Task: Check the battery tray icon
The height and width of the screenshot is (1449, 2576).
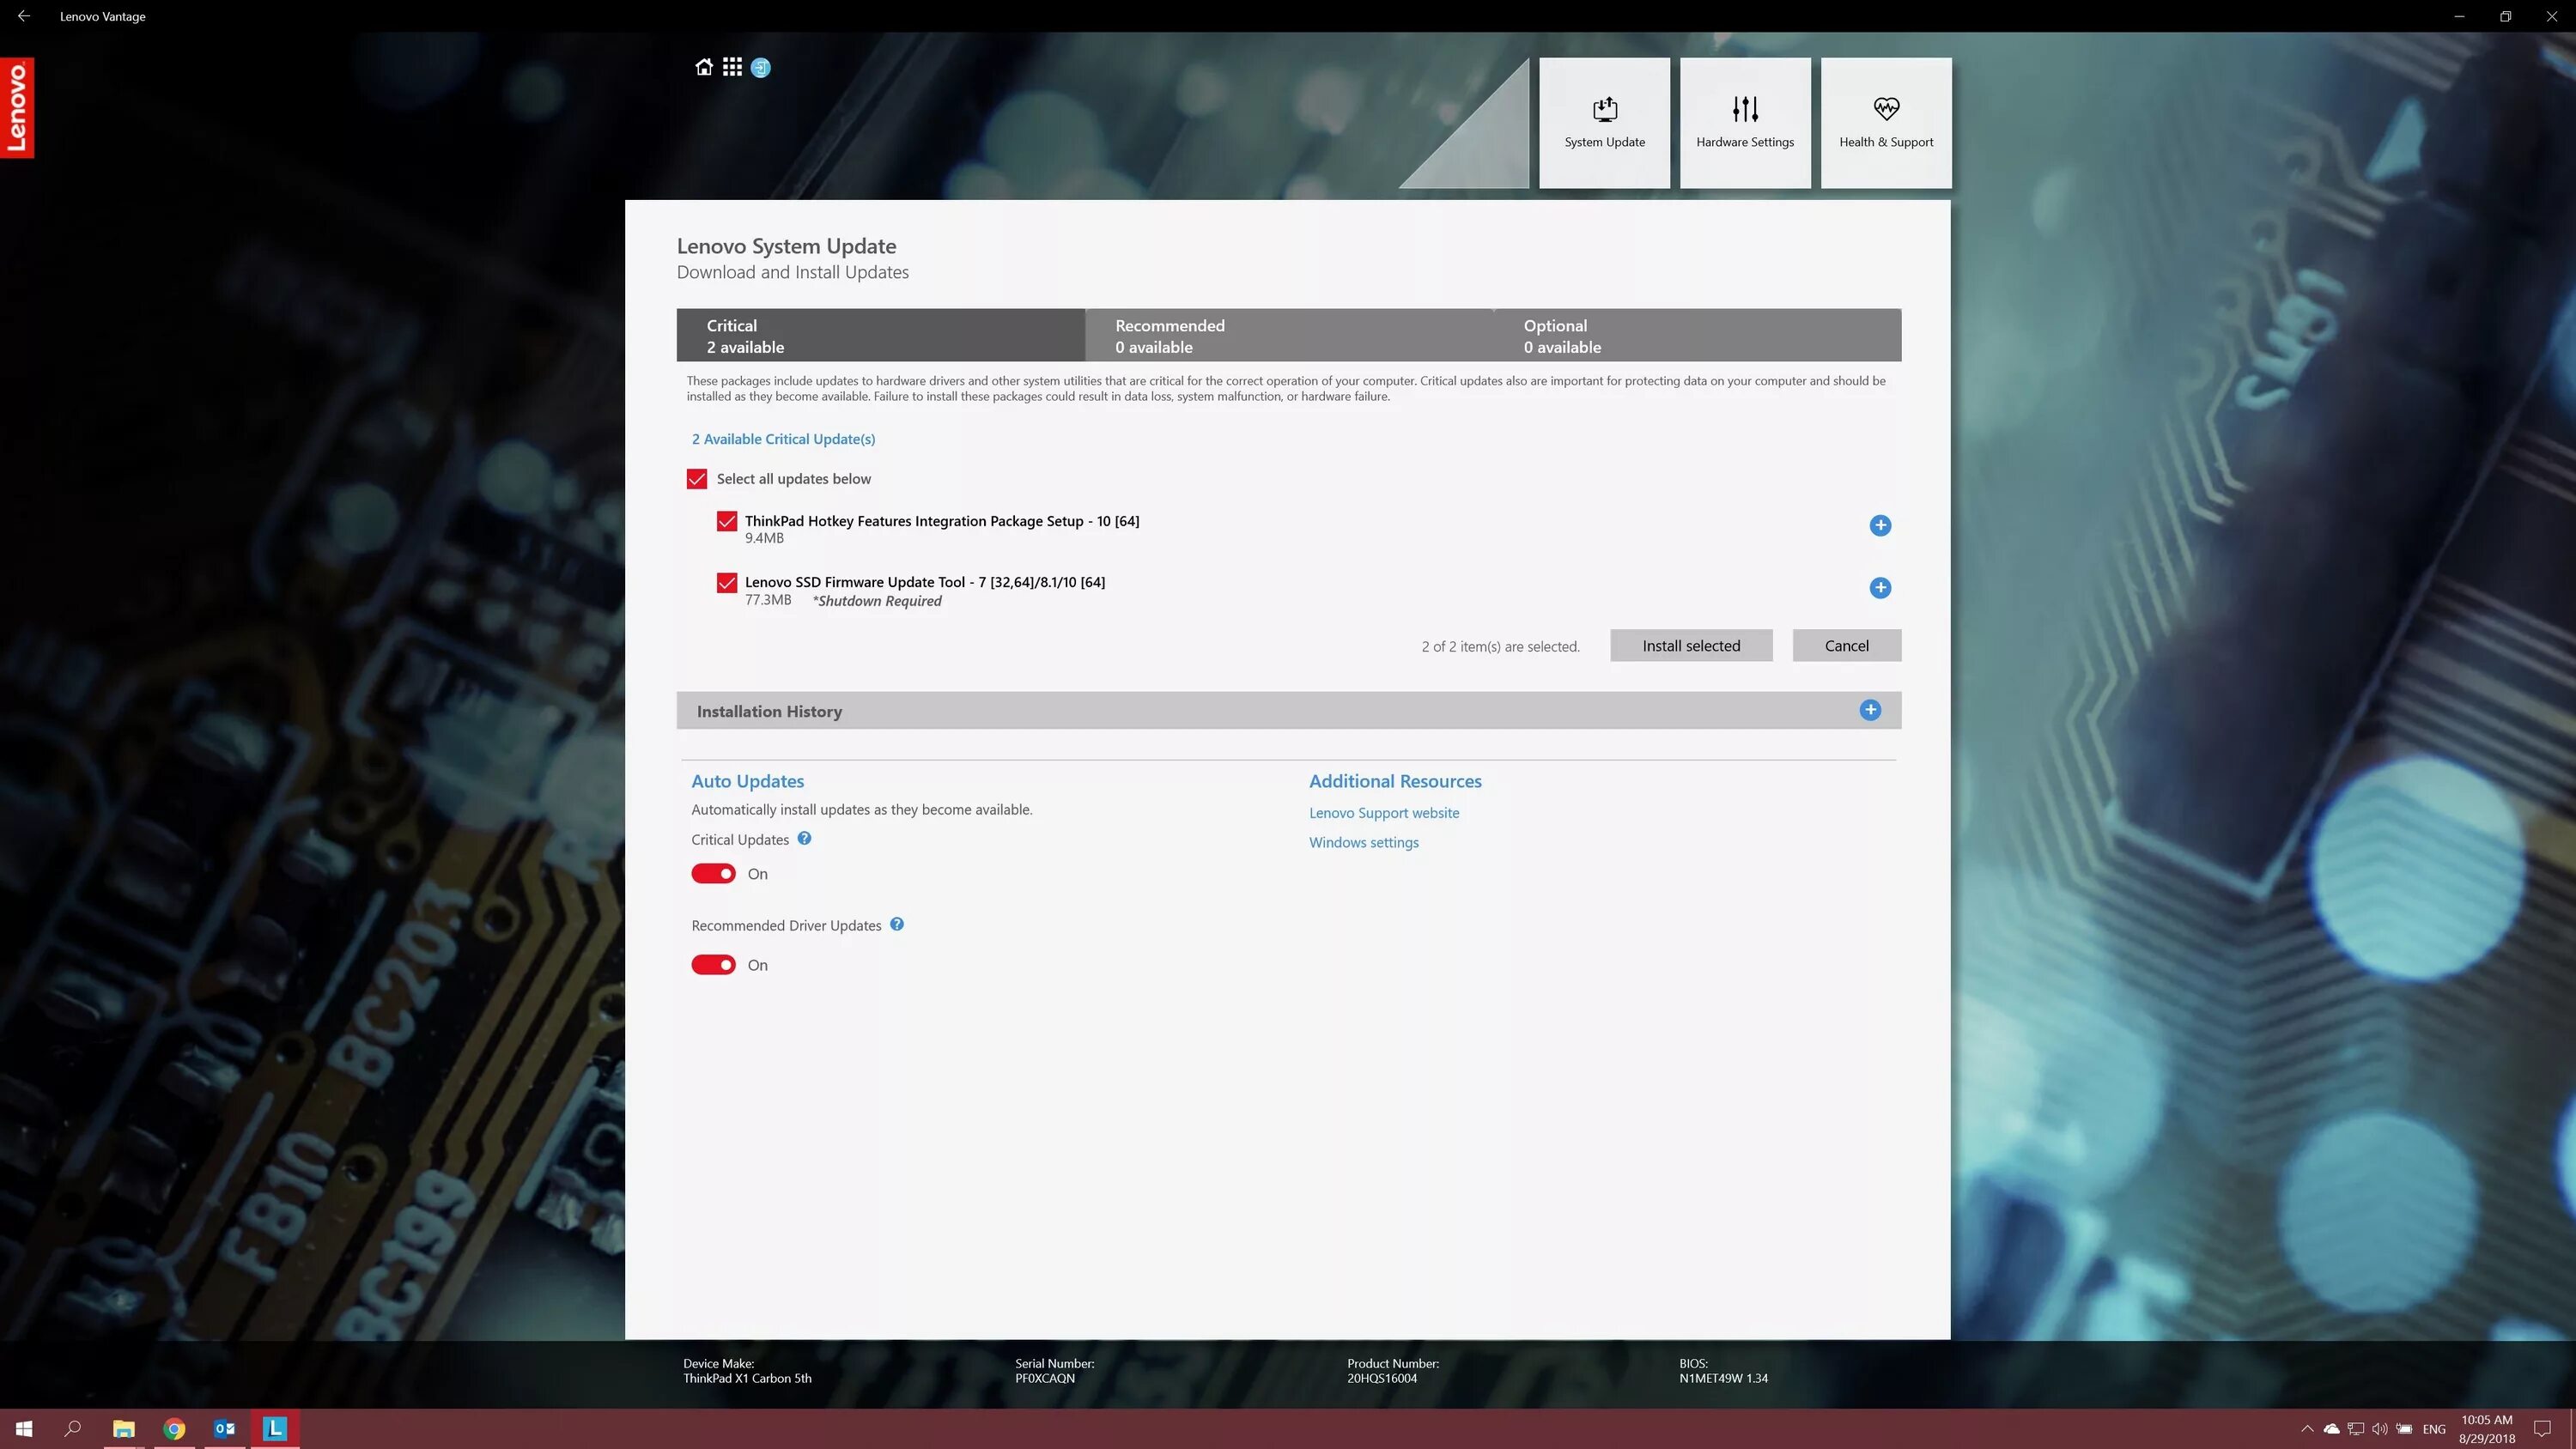Action: (x=2404, y=1429)
